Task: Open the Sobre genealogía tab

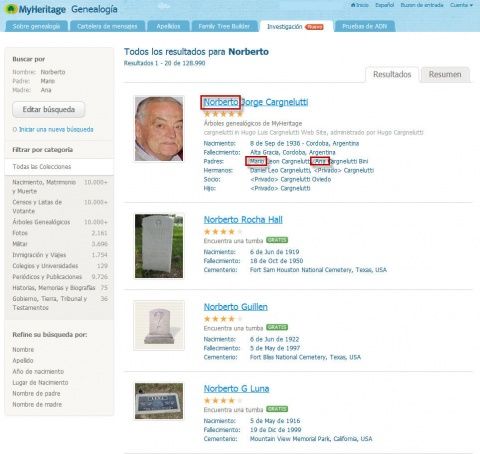Action: click(x=36, y=26)
